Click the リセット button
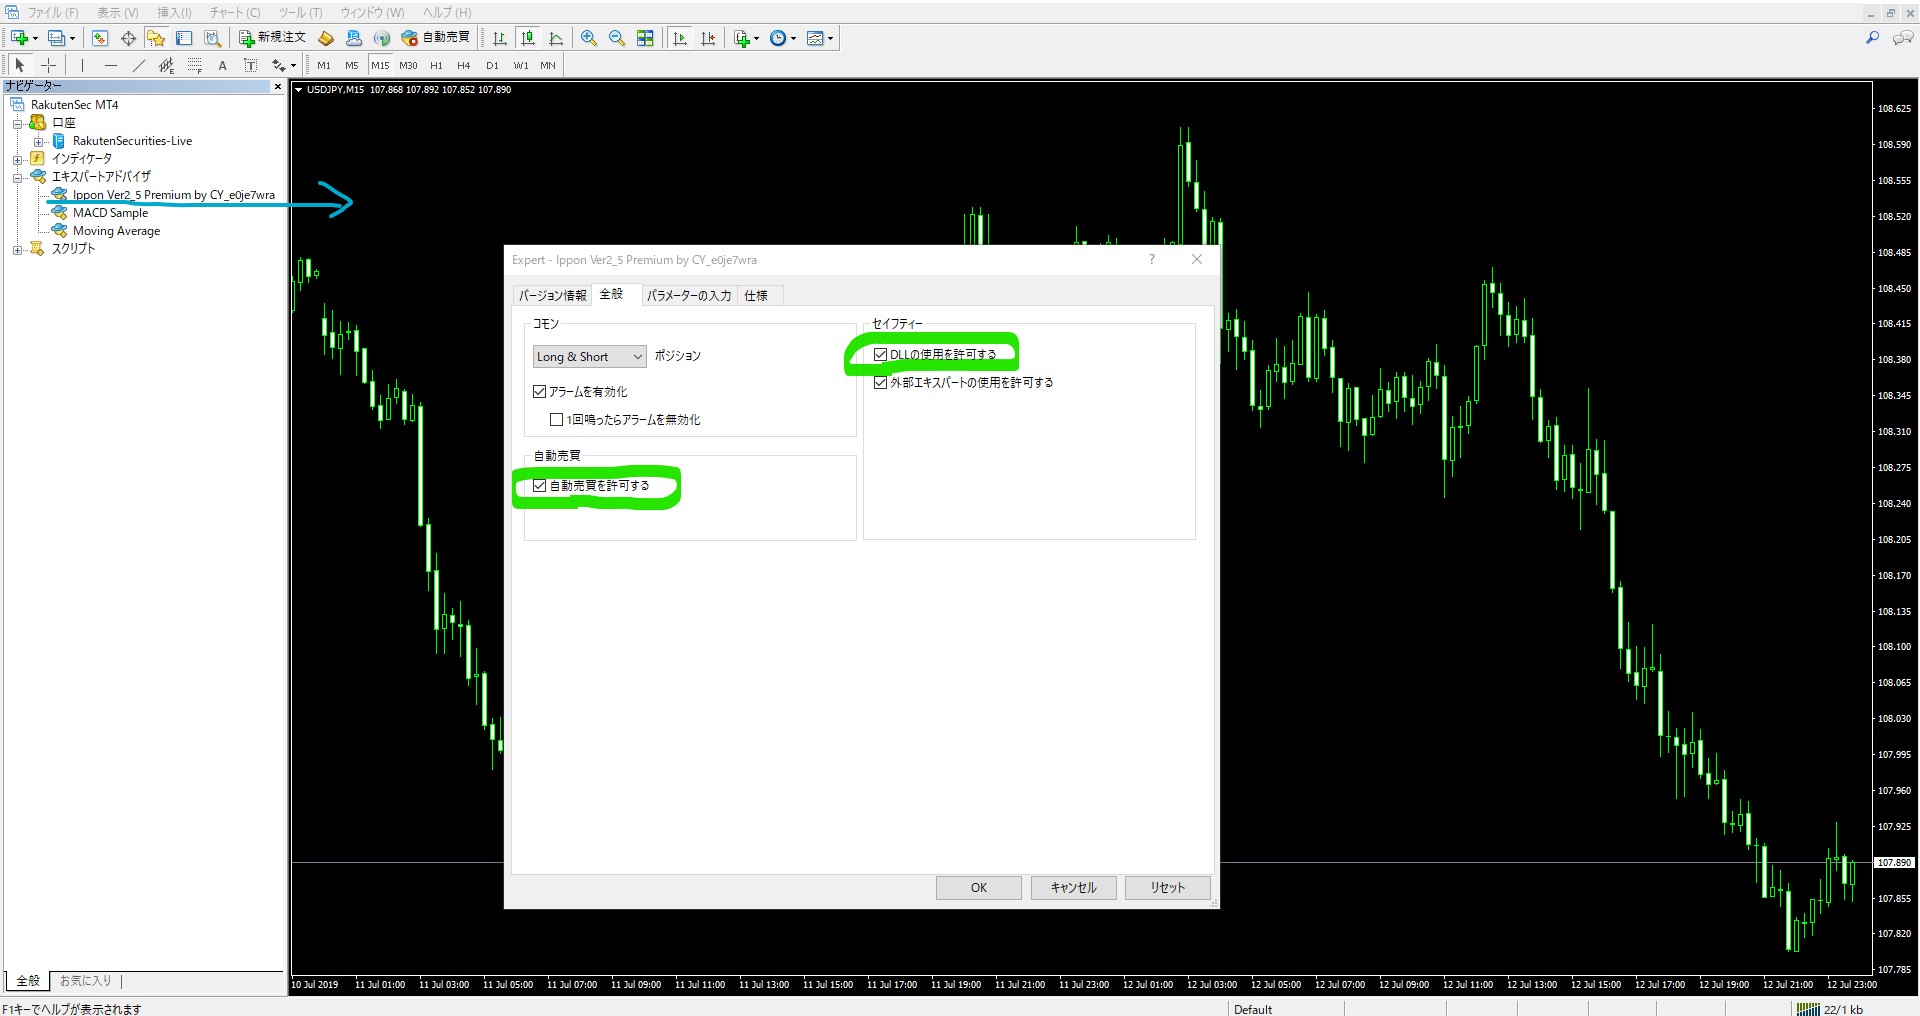 (1167, 888)
